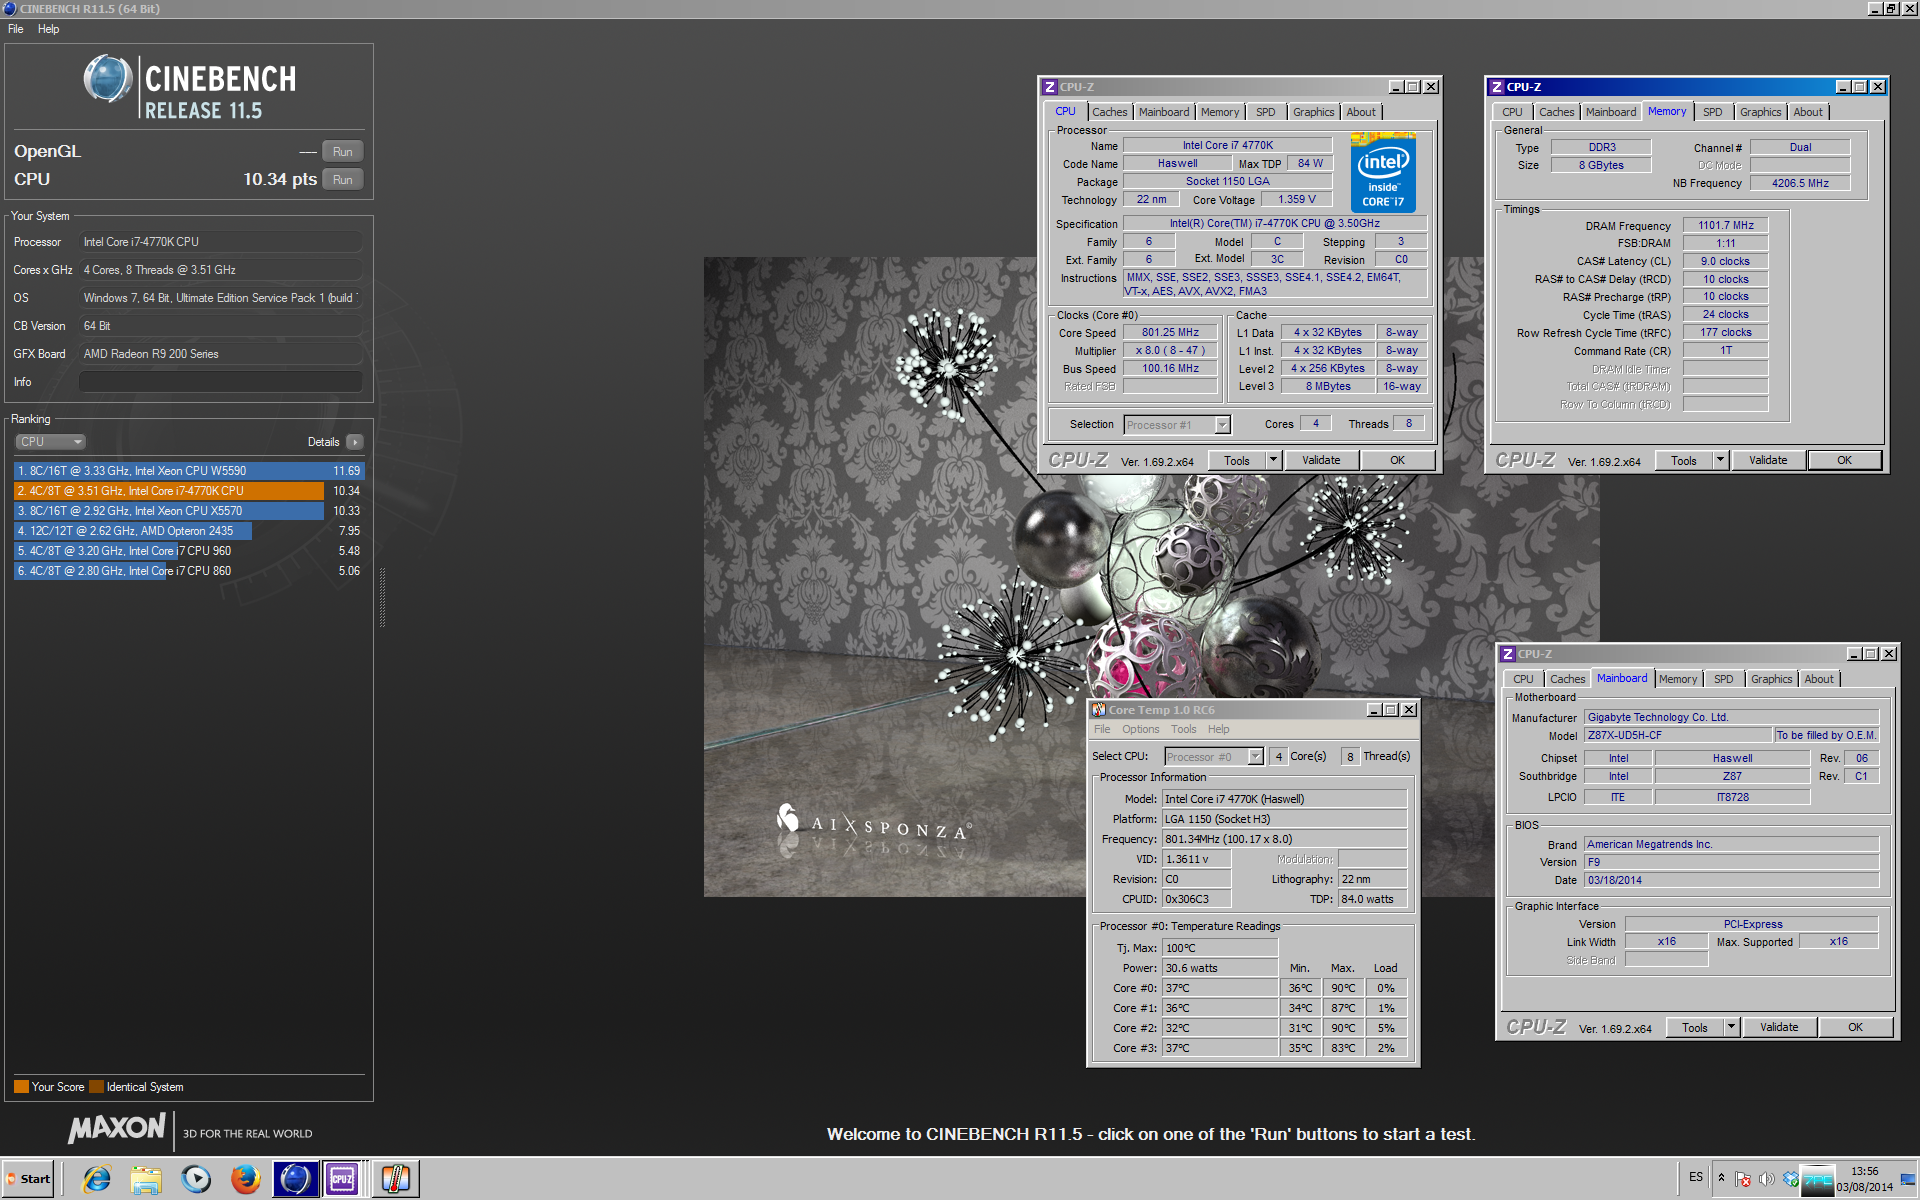Click Validate in CPU-Z Memory window
The height and width of the screenshot is (1200, 1920).
pos(1768,460)
